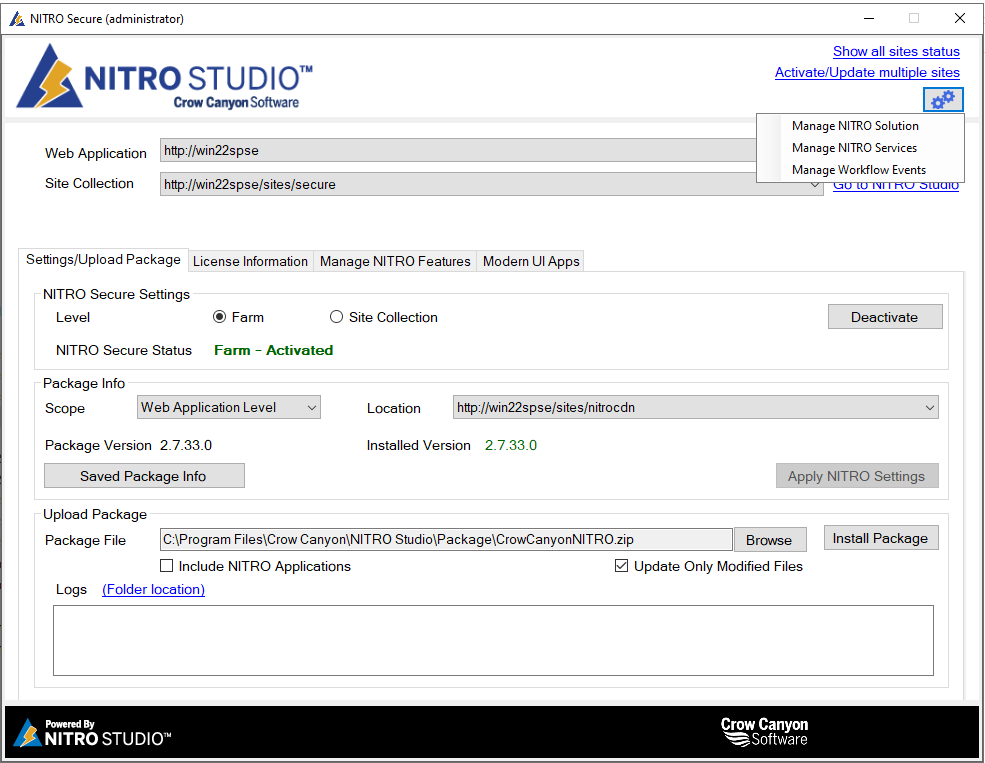The image size is (985, 763).
Task: Click the Installed Version 2.7.33.0 value
Action: [511, 445]
